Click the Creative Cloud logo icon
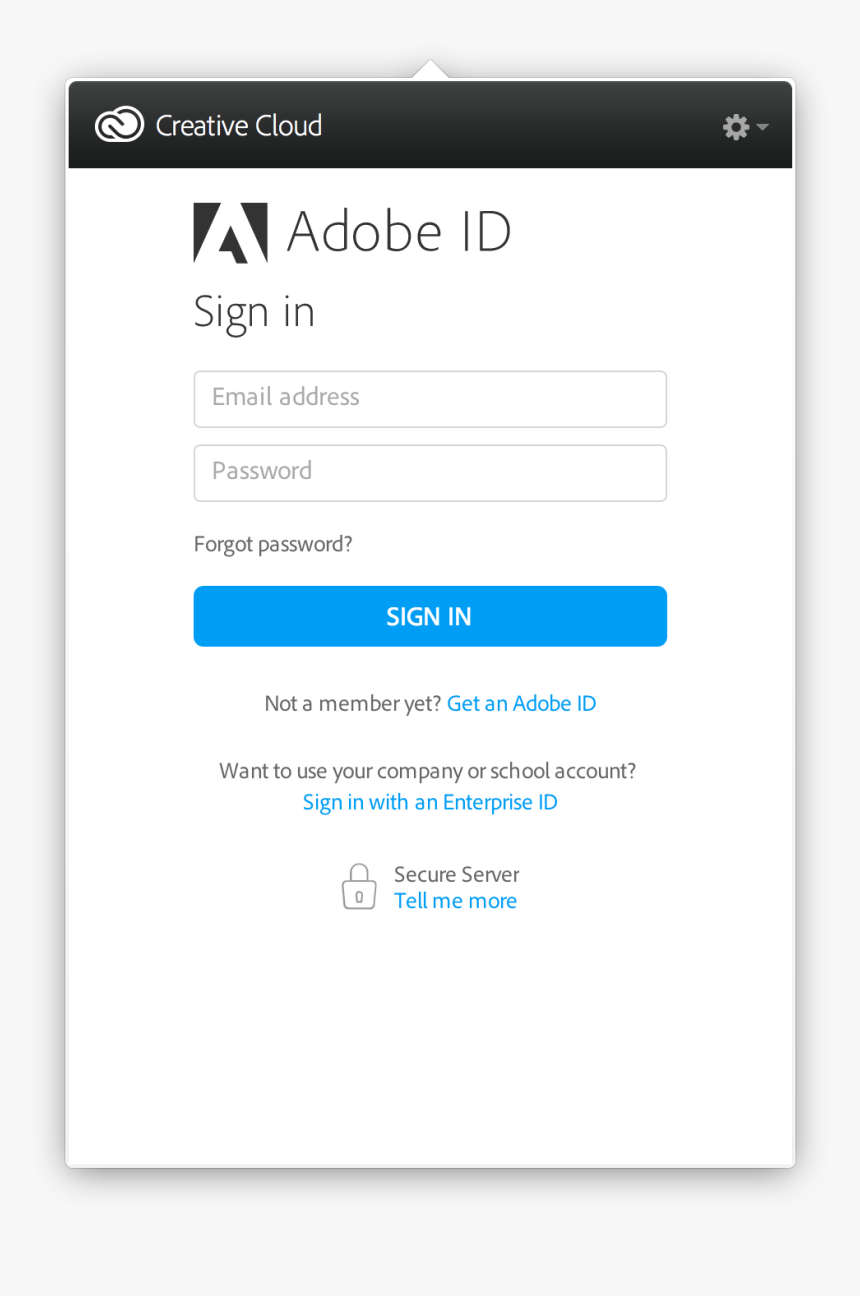Image resolution: width=860 pixels, height=1296 pixels. click(119, 125)
